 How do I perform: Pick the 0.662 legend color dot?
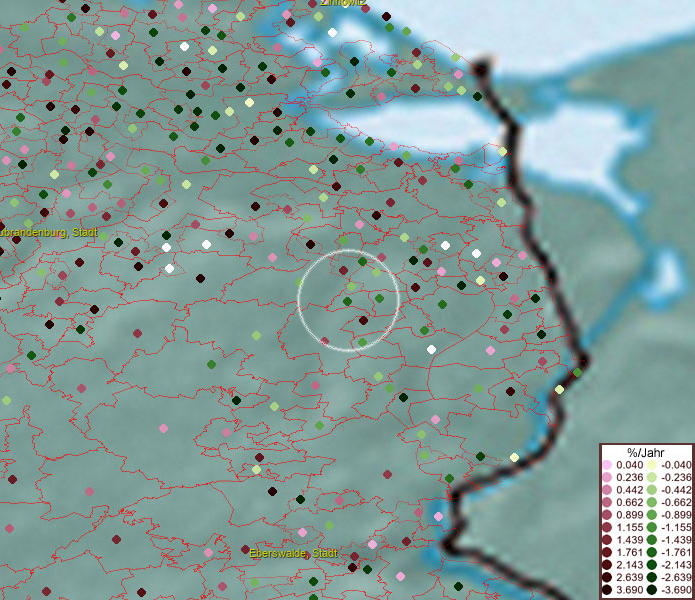pyautogui.click(x=608, y=502)
